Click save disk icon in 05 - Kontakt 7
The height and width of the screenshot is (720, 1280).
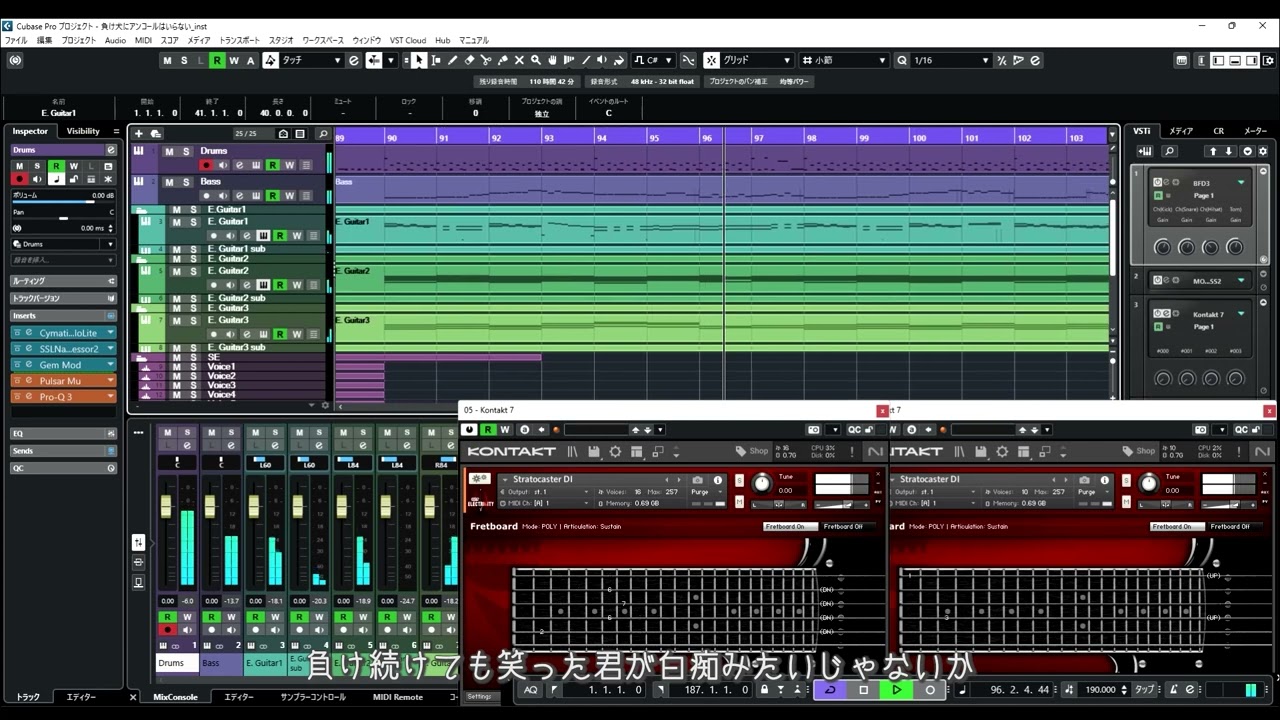[x=594, y=452]
